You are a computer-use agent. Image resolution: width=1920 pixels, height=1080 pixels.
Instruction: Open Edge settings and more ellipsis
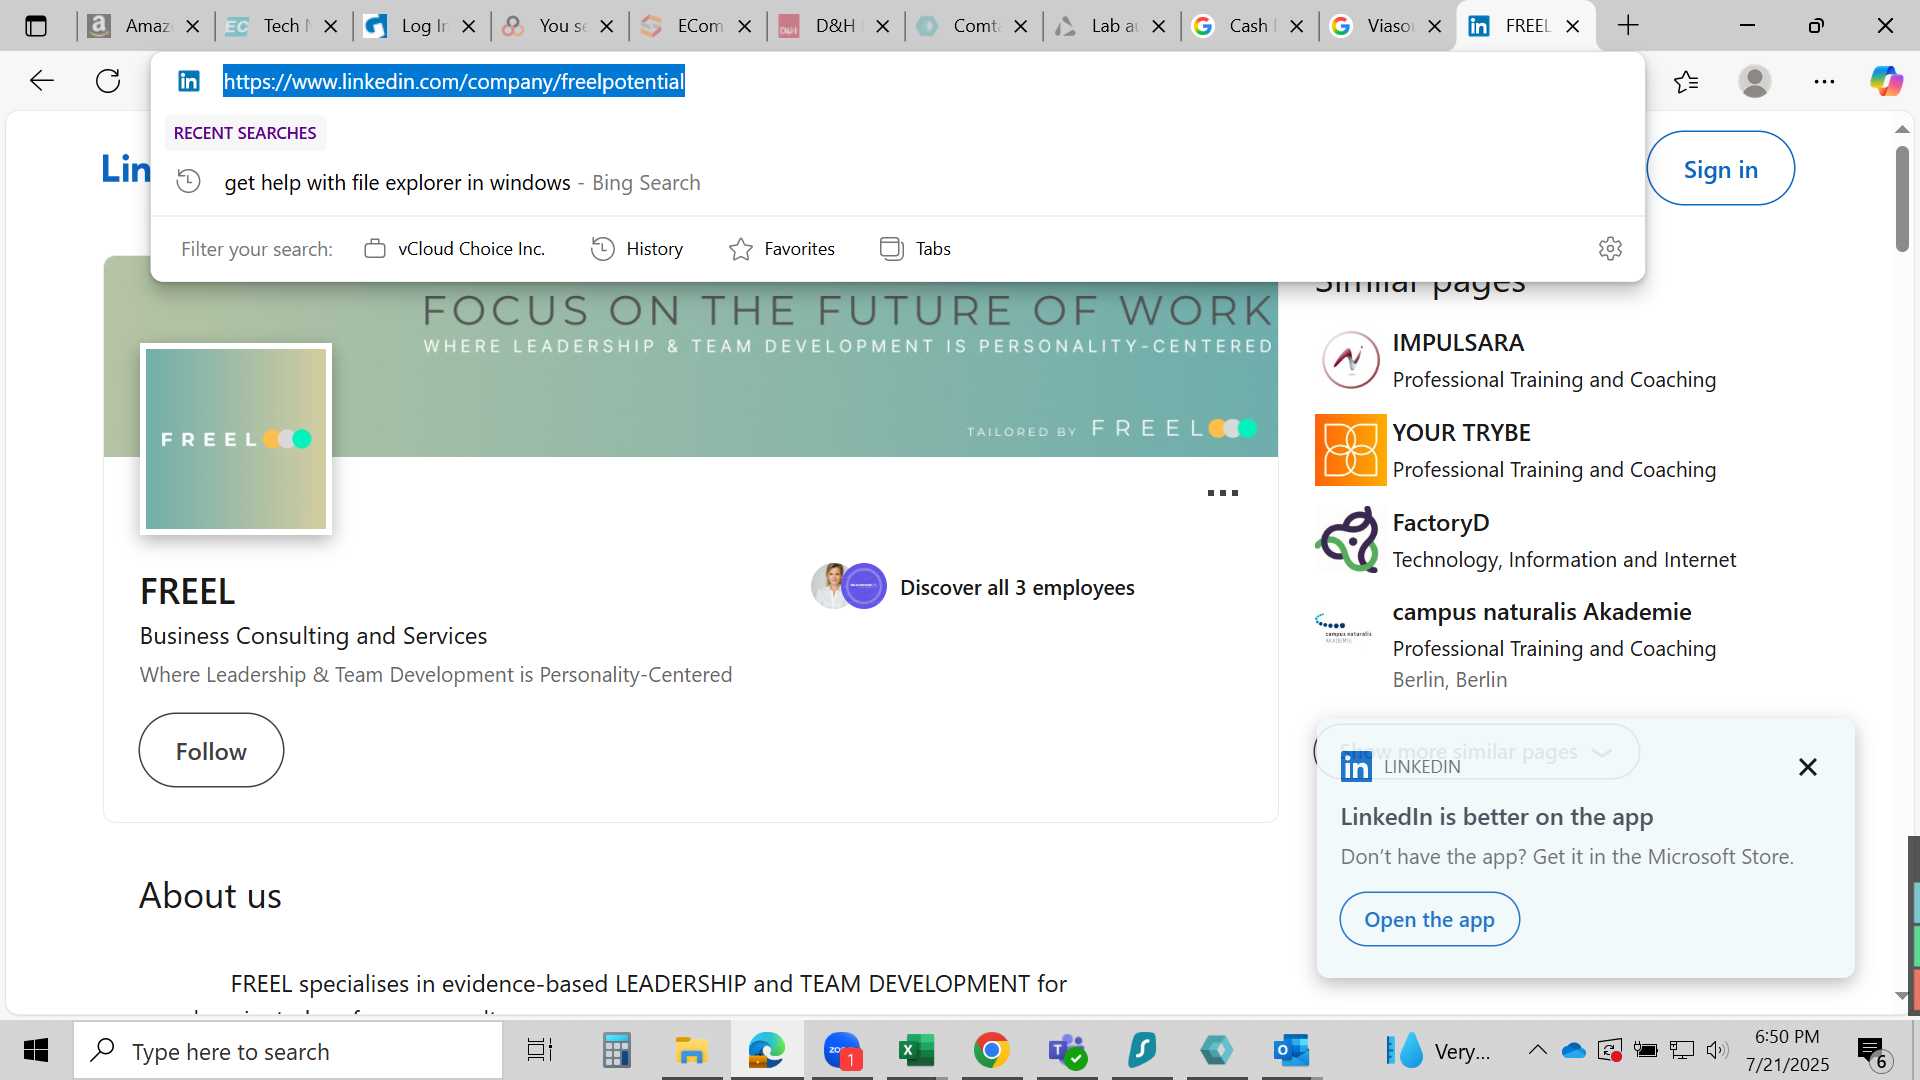coord(1824,81)
